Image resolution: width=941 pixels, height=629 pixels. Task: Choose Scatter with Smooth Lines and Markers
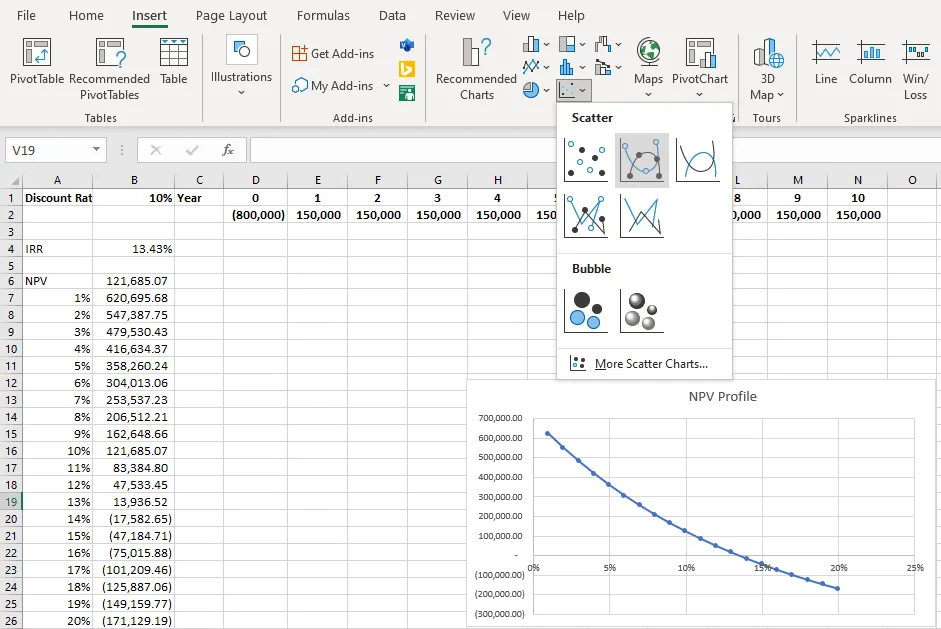641,159
